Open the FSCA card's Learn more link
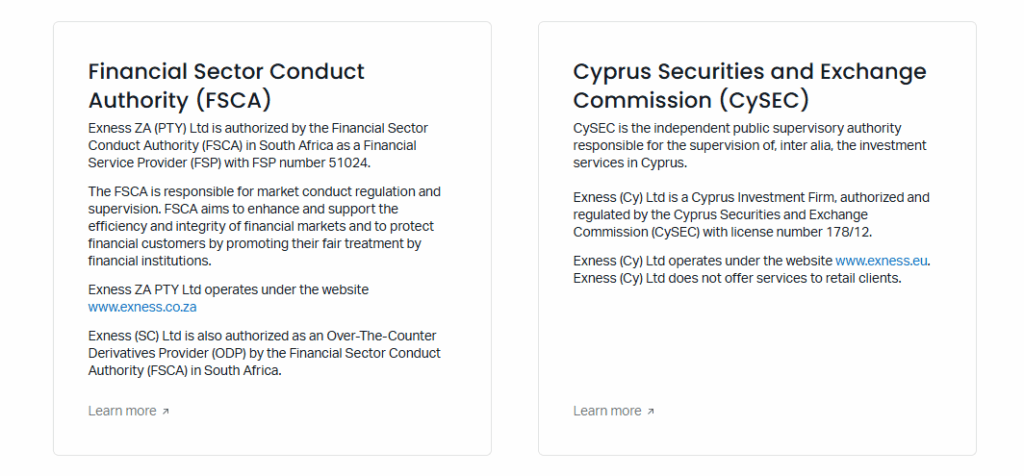This screenshot has width=1024, height=476. (x=122, y=411)
